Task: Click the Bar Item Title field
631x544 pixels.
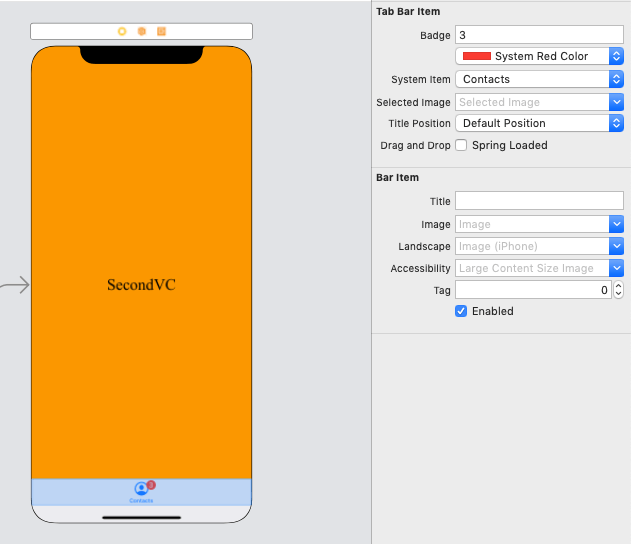Action: tap(539, 201)
